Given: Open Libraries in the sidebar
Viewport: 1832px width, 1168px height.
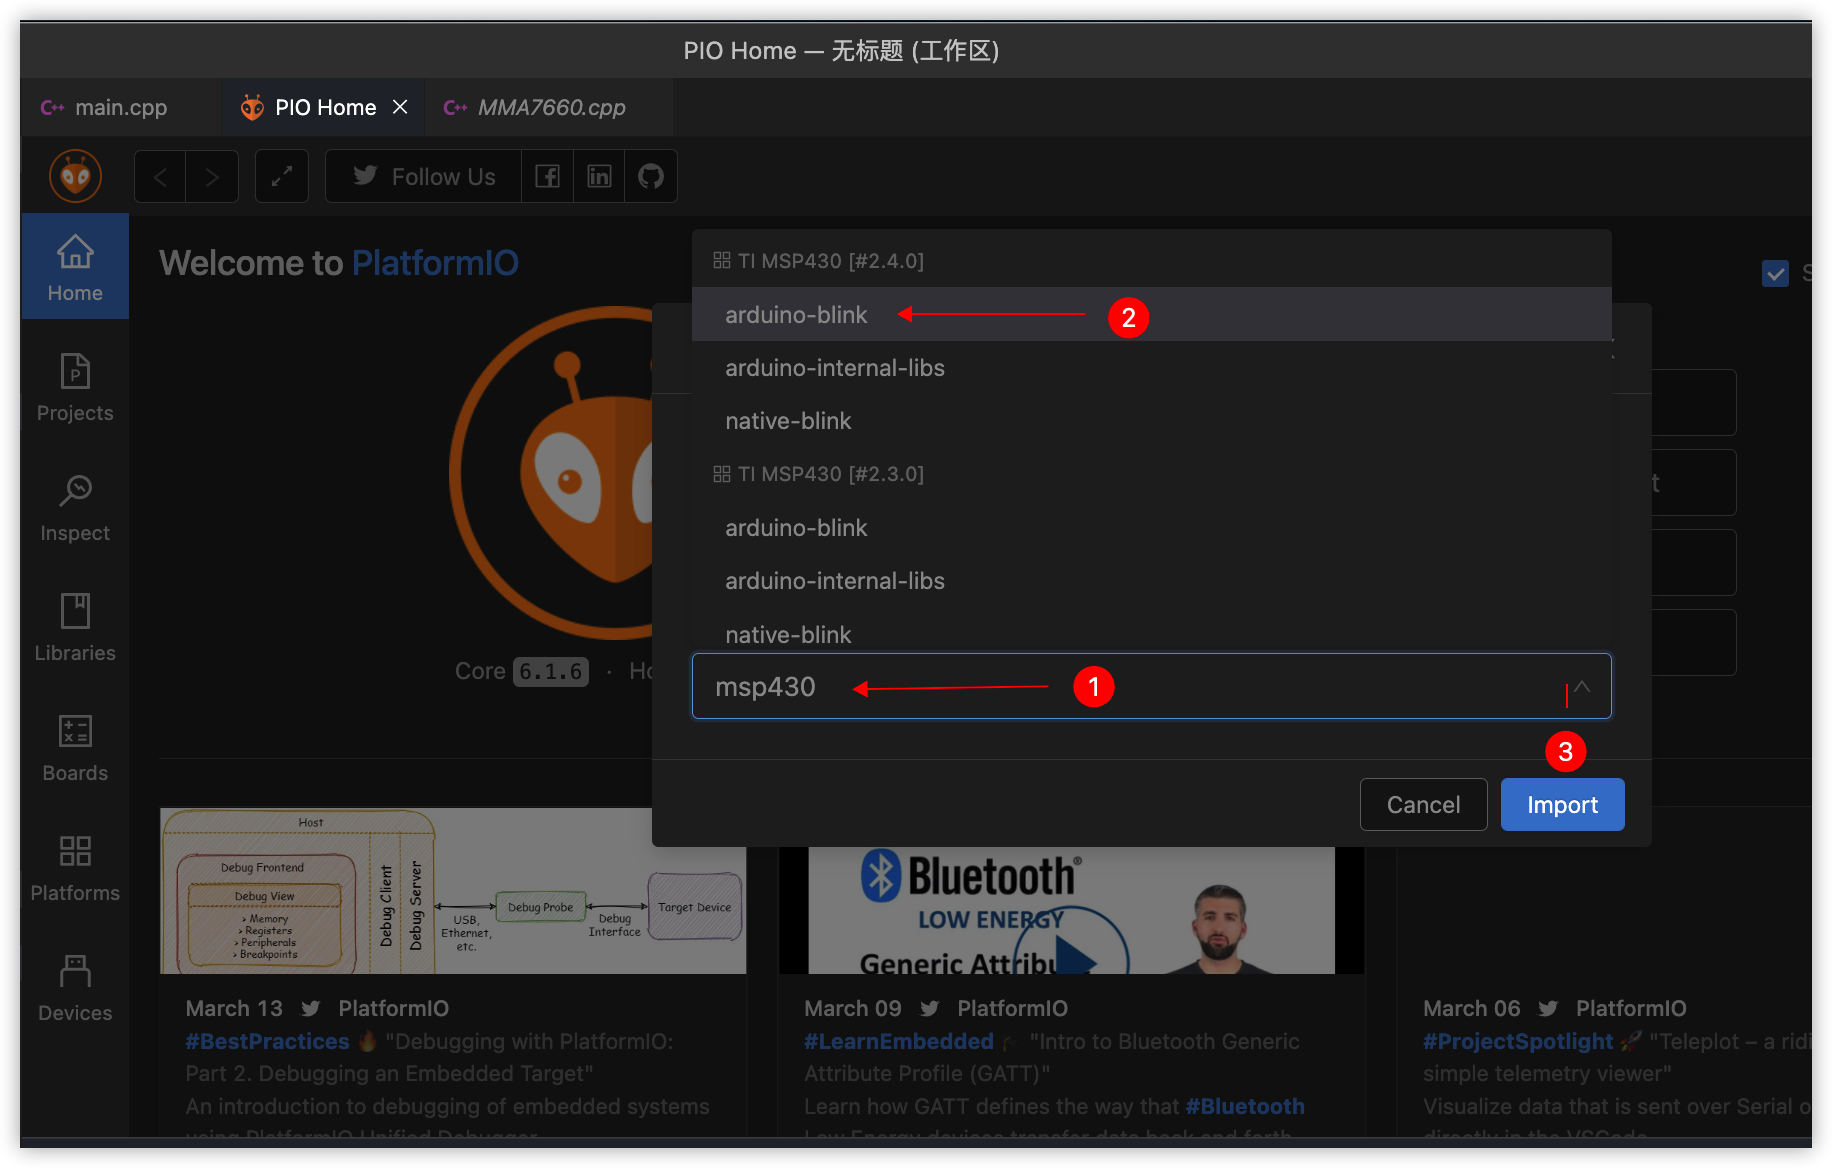Looking at the screenshot, I should click(x=75, y=628).
